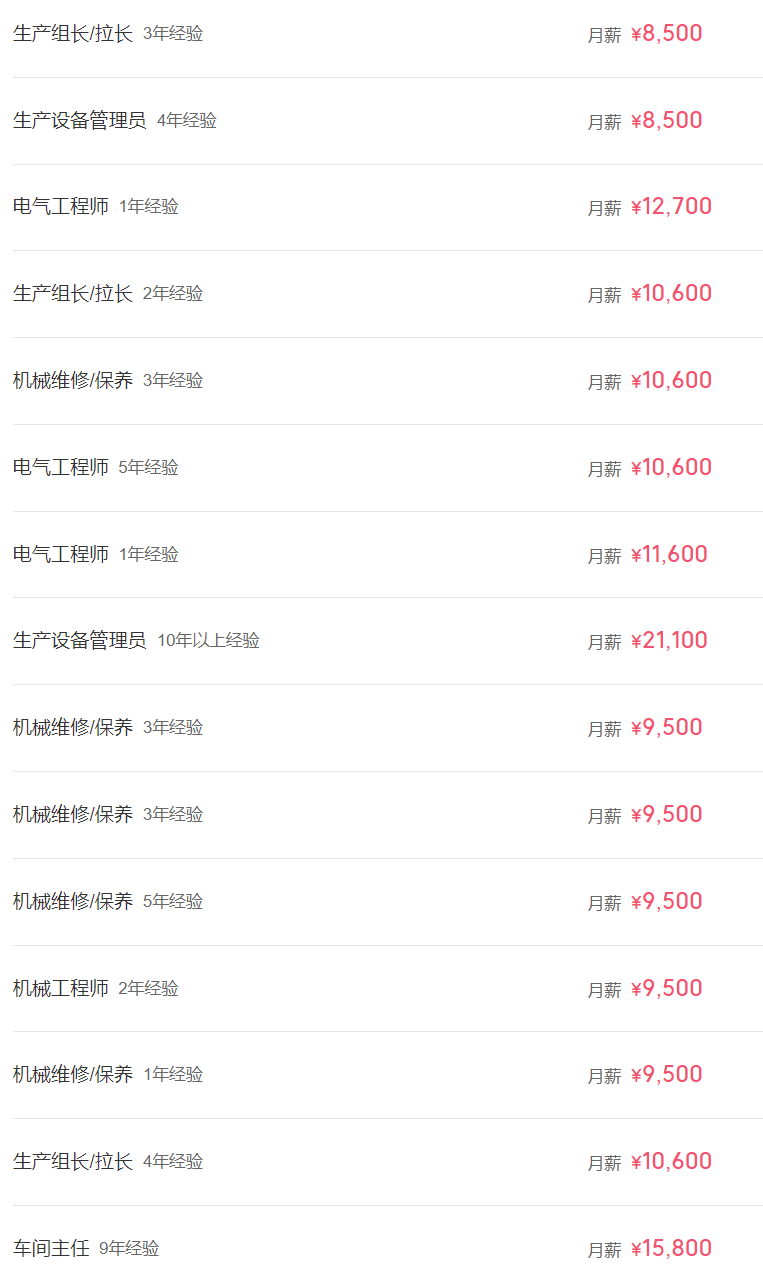Open the 车间主任 9年经验 listing

[x=387, y=1247]
